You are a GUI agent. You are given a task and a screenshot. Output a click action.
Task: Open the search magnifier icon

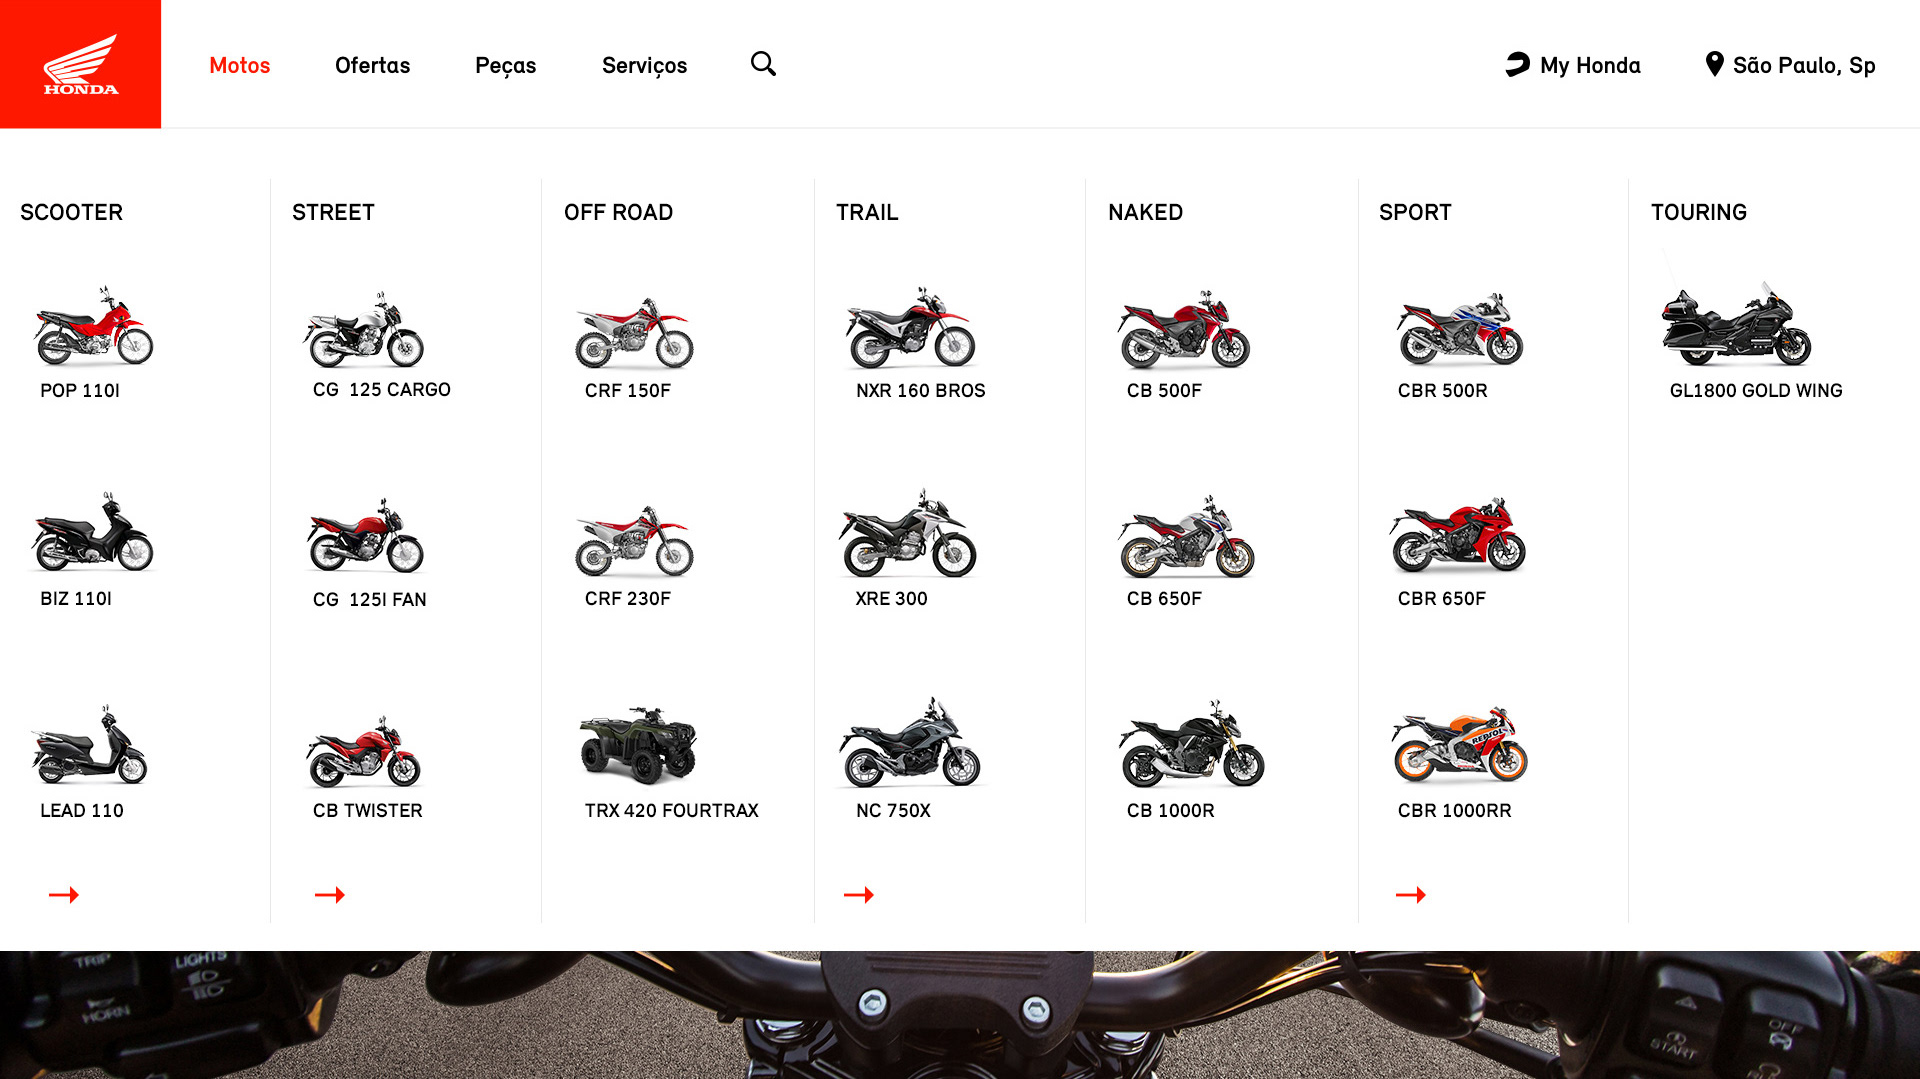pos(763,64)
